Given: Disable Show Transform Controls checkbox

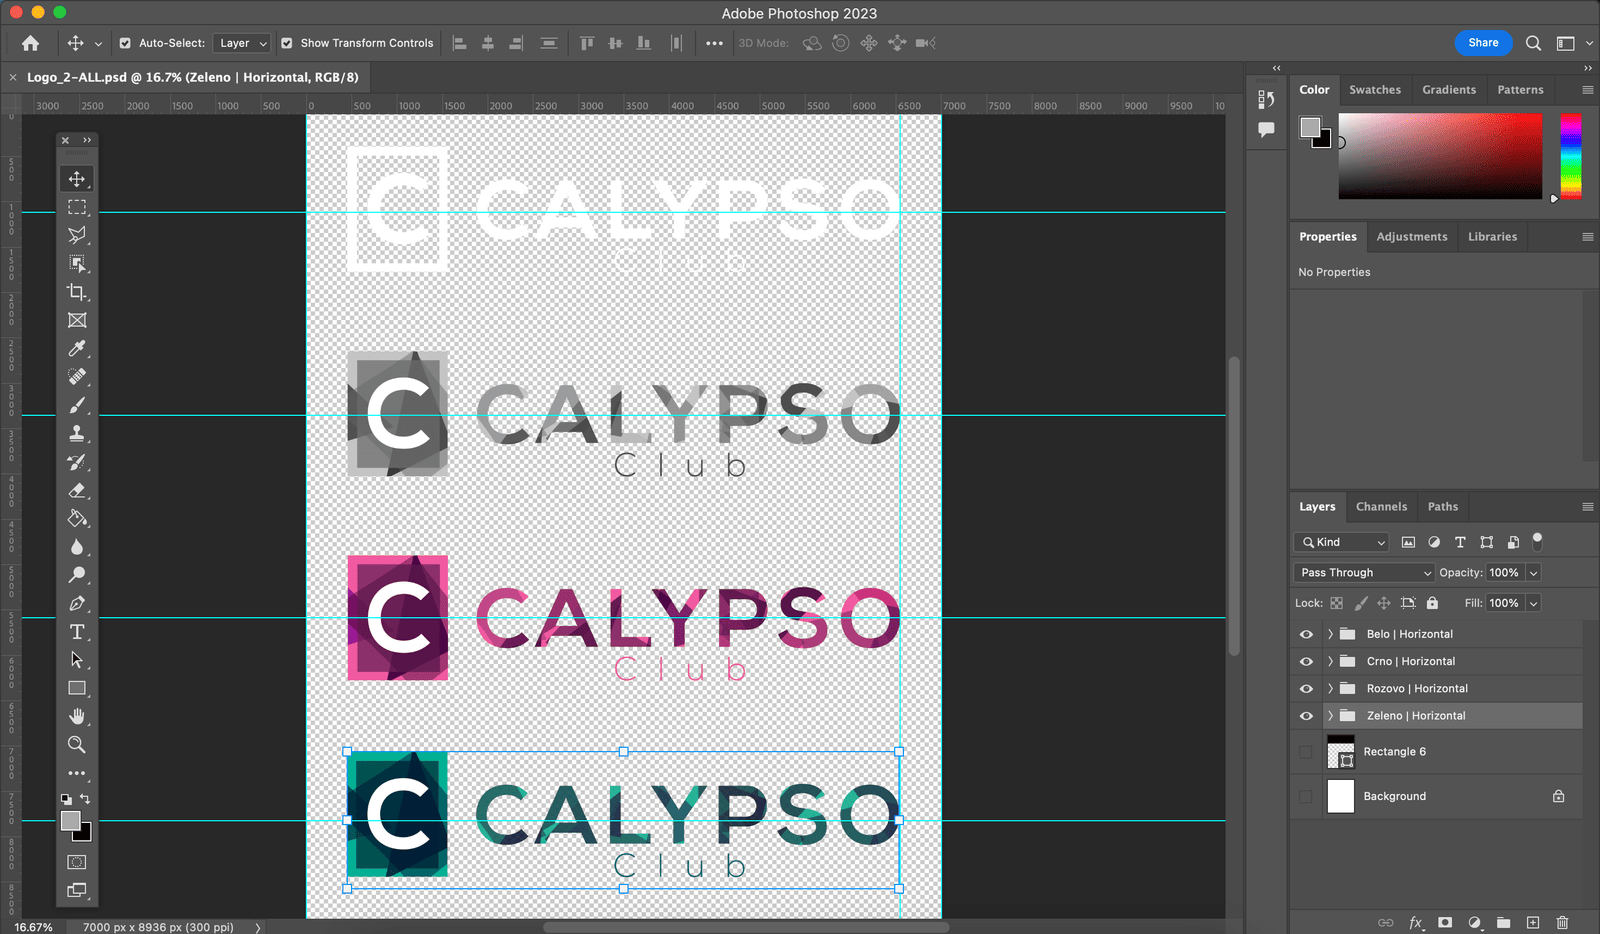Looking at the screenshot, I should click(287, 43).
